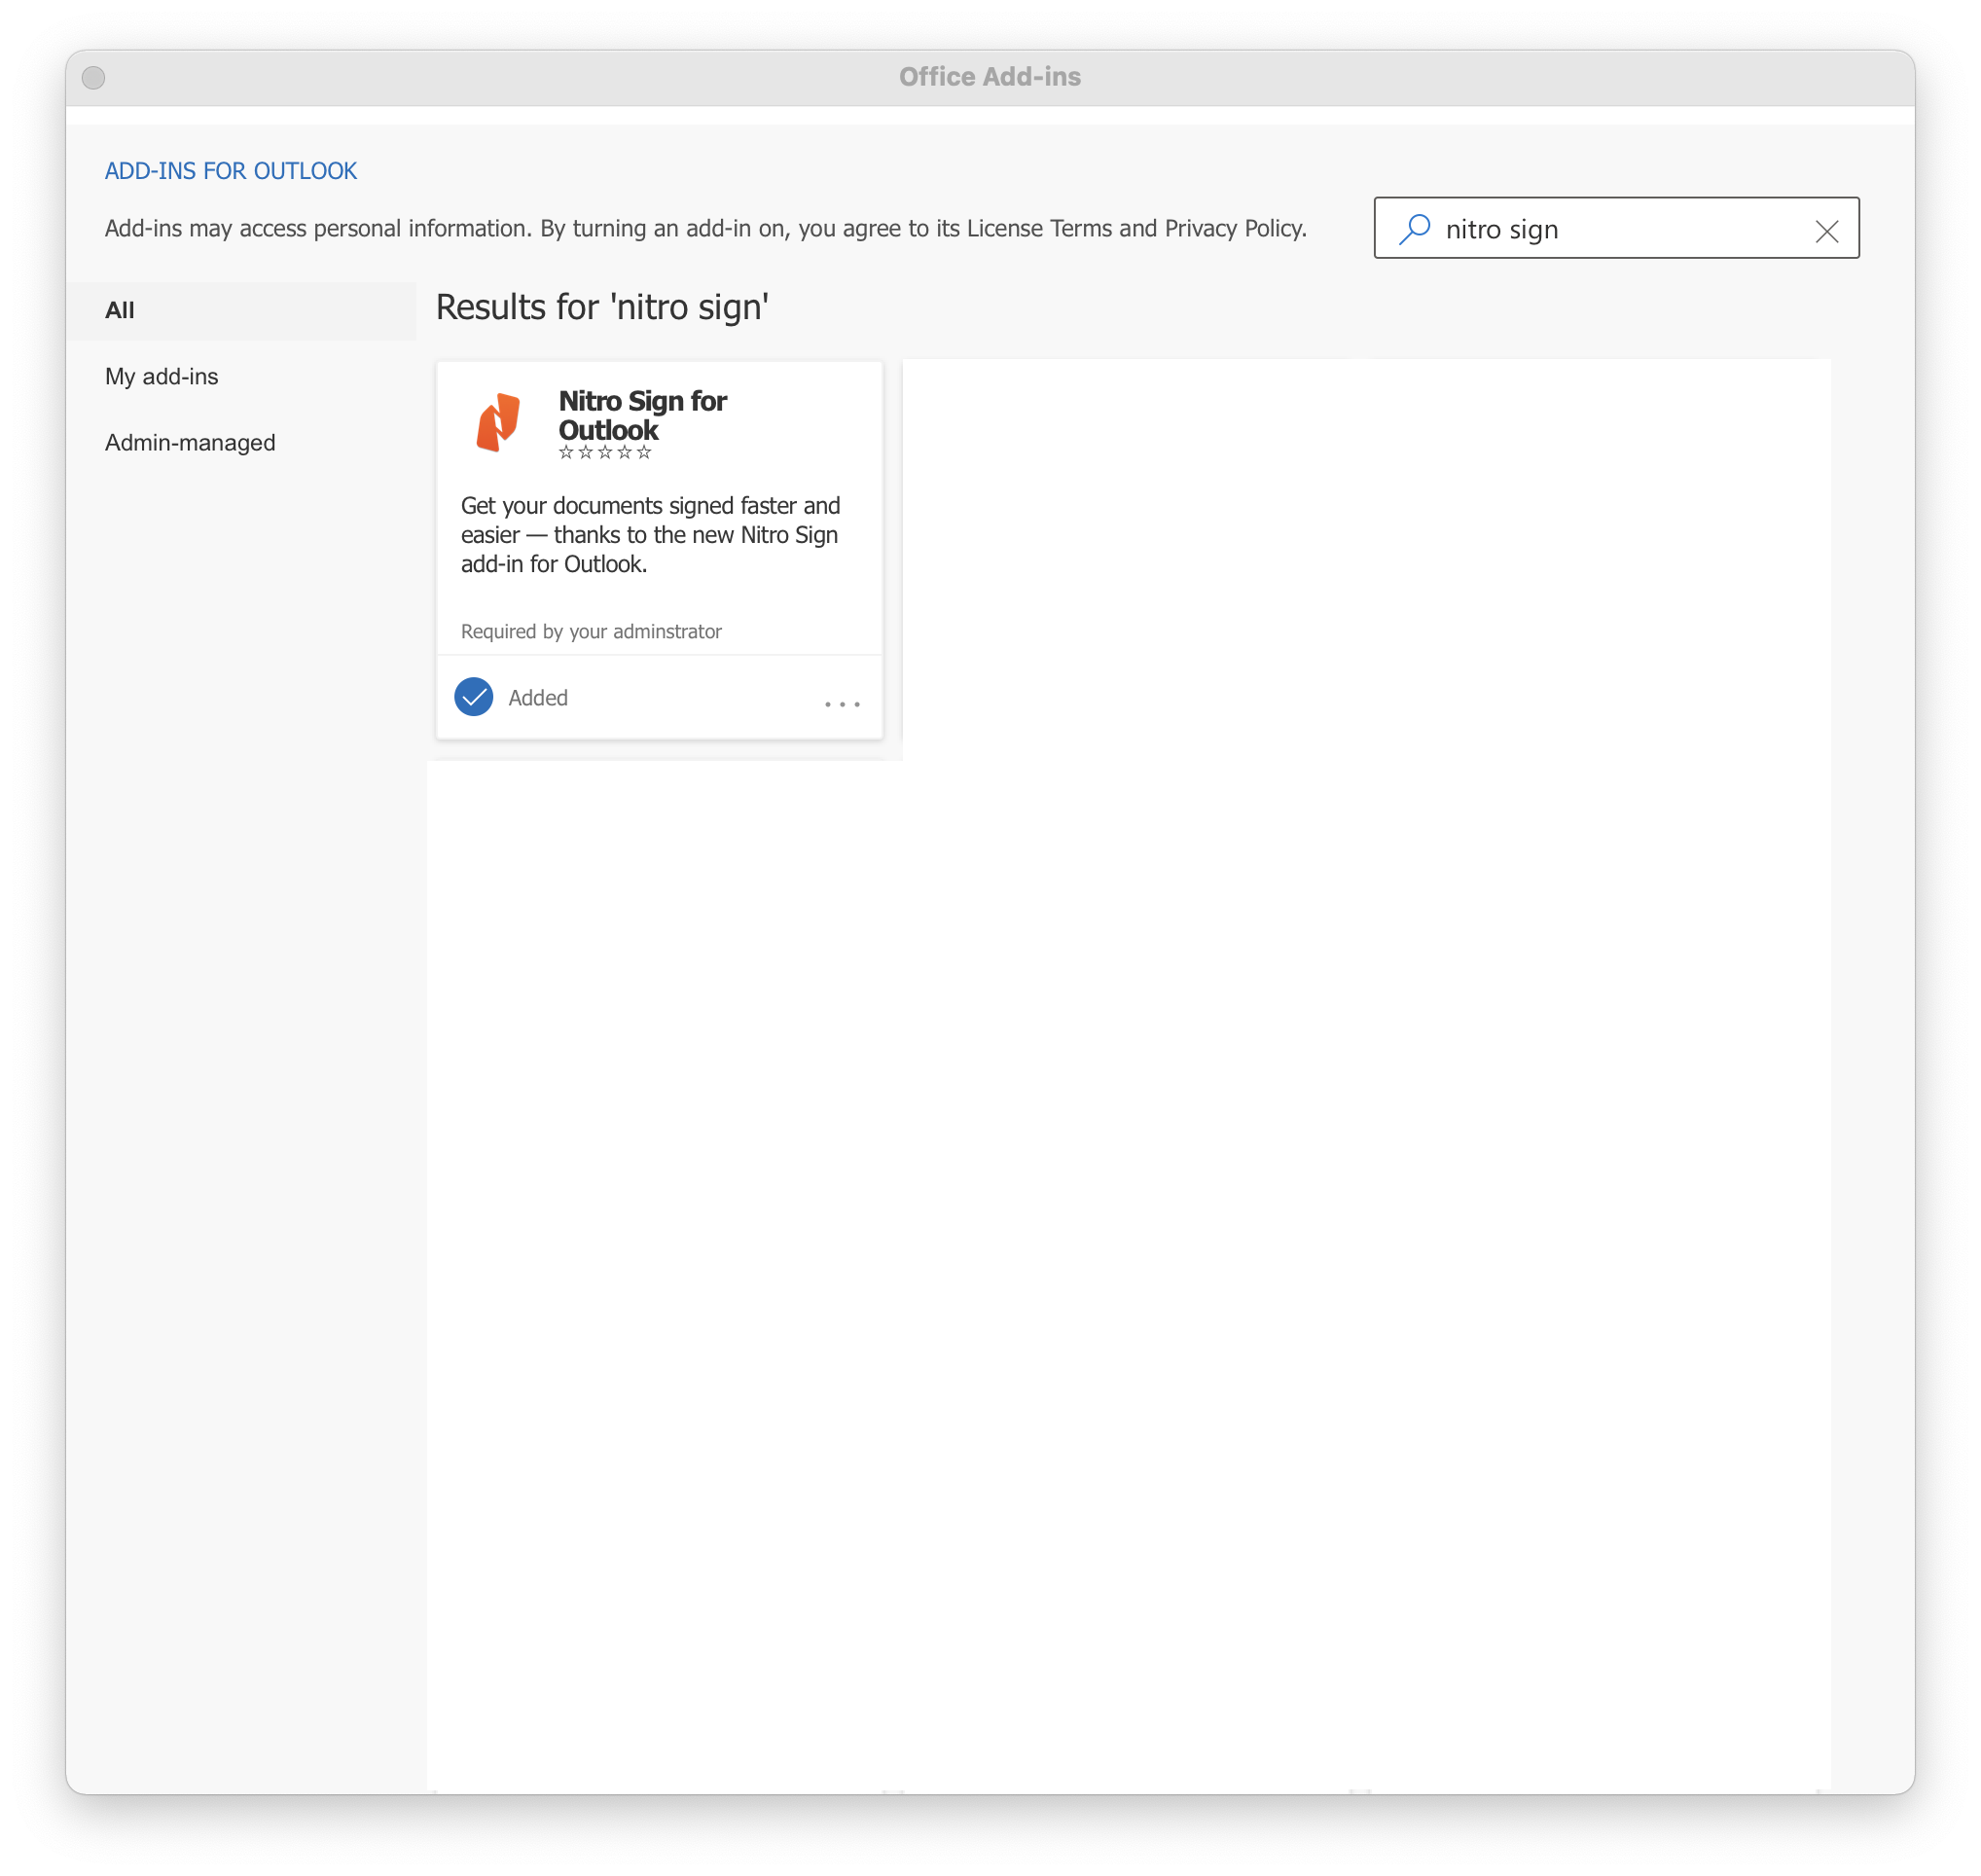Screen dimensions: 1981x1876
Task: Switch to the My add-ins tab
Action: click(x=161, y=376)
